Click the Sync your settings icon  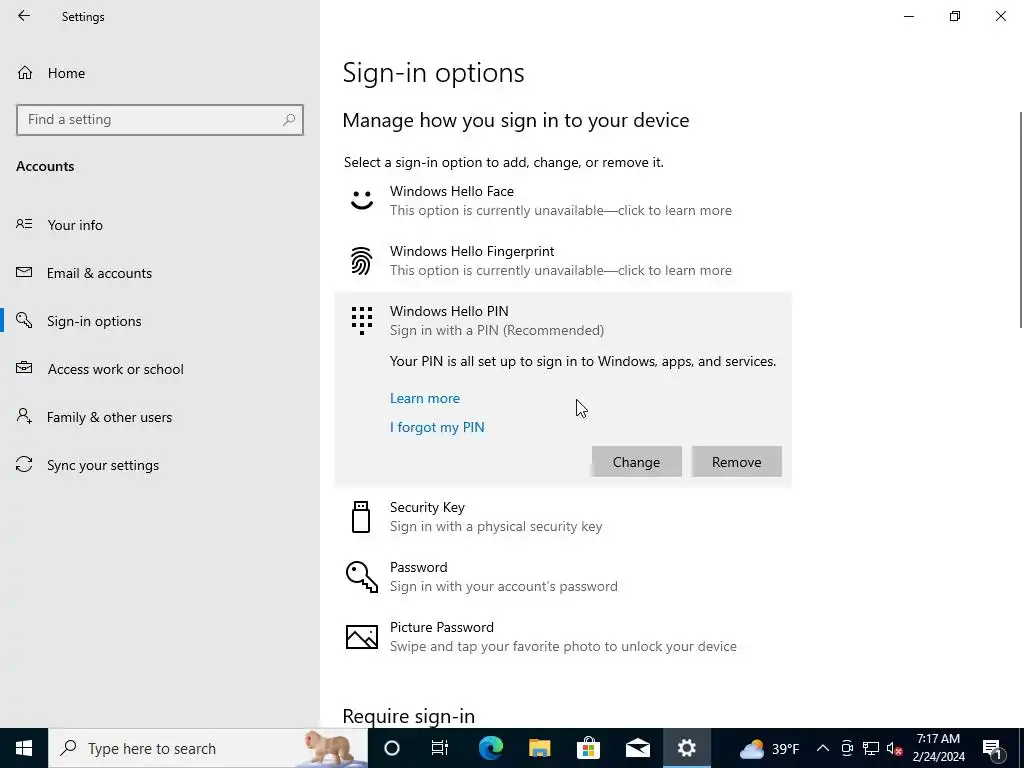pyautogui.click(x=24, y=464)
